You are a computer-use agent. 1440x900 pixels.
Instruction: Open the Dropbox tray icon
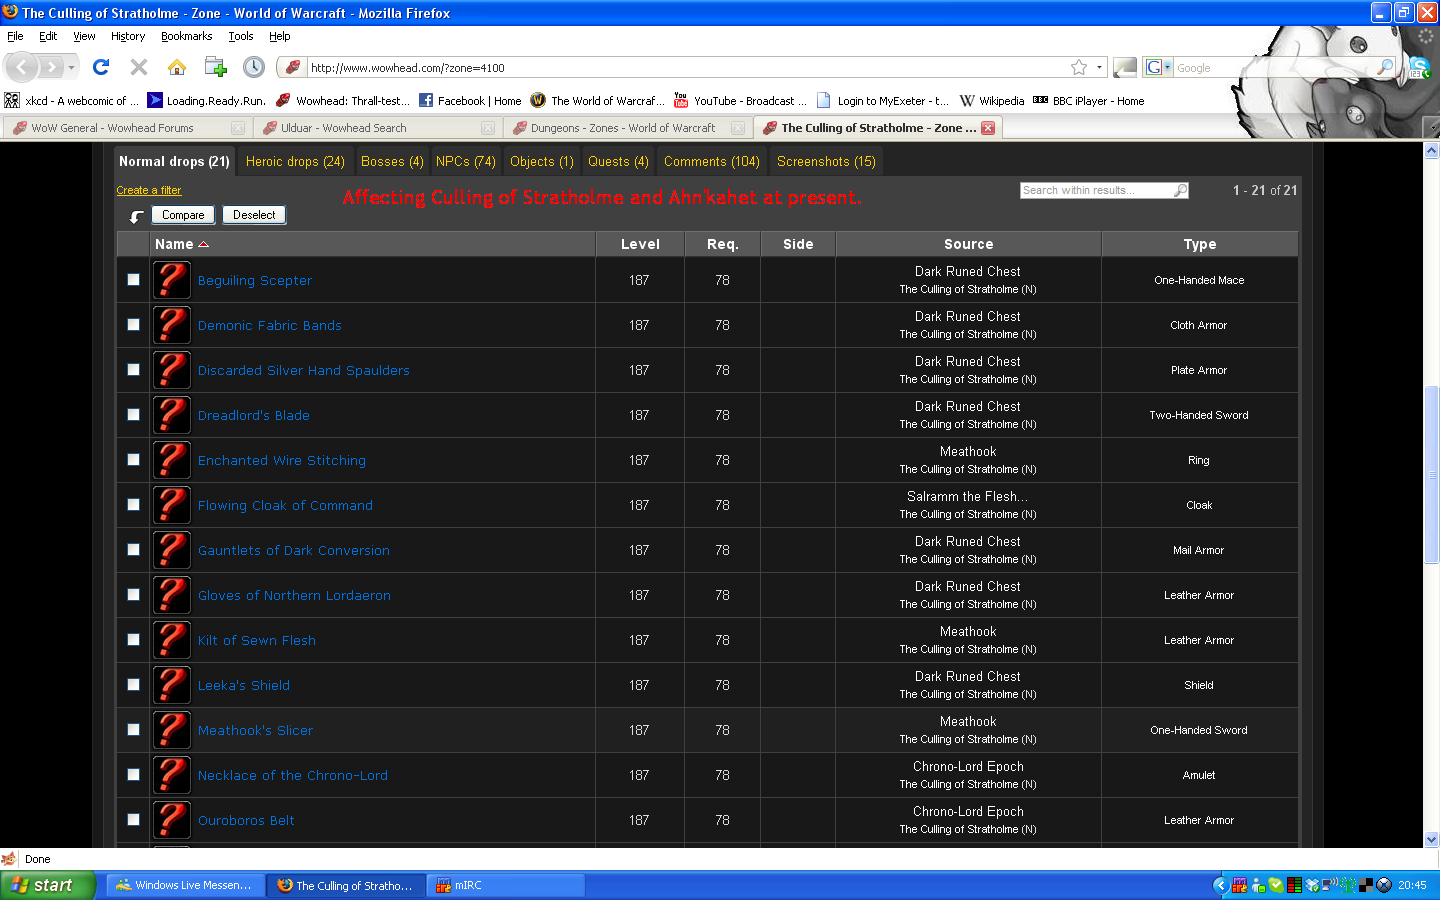click(x=1311, y=885)
